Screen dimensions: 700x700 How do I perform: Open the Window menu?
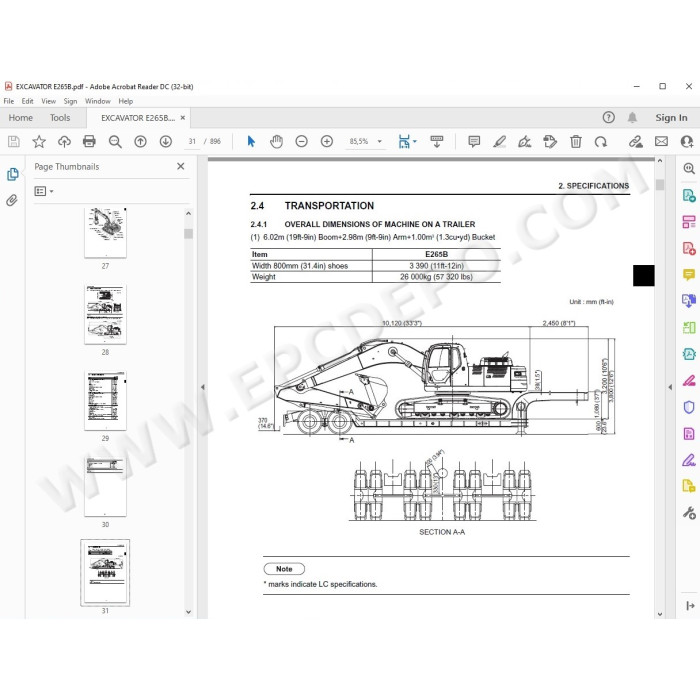click(98, 101)
